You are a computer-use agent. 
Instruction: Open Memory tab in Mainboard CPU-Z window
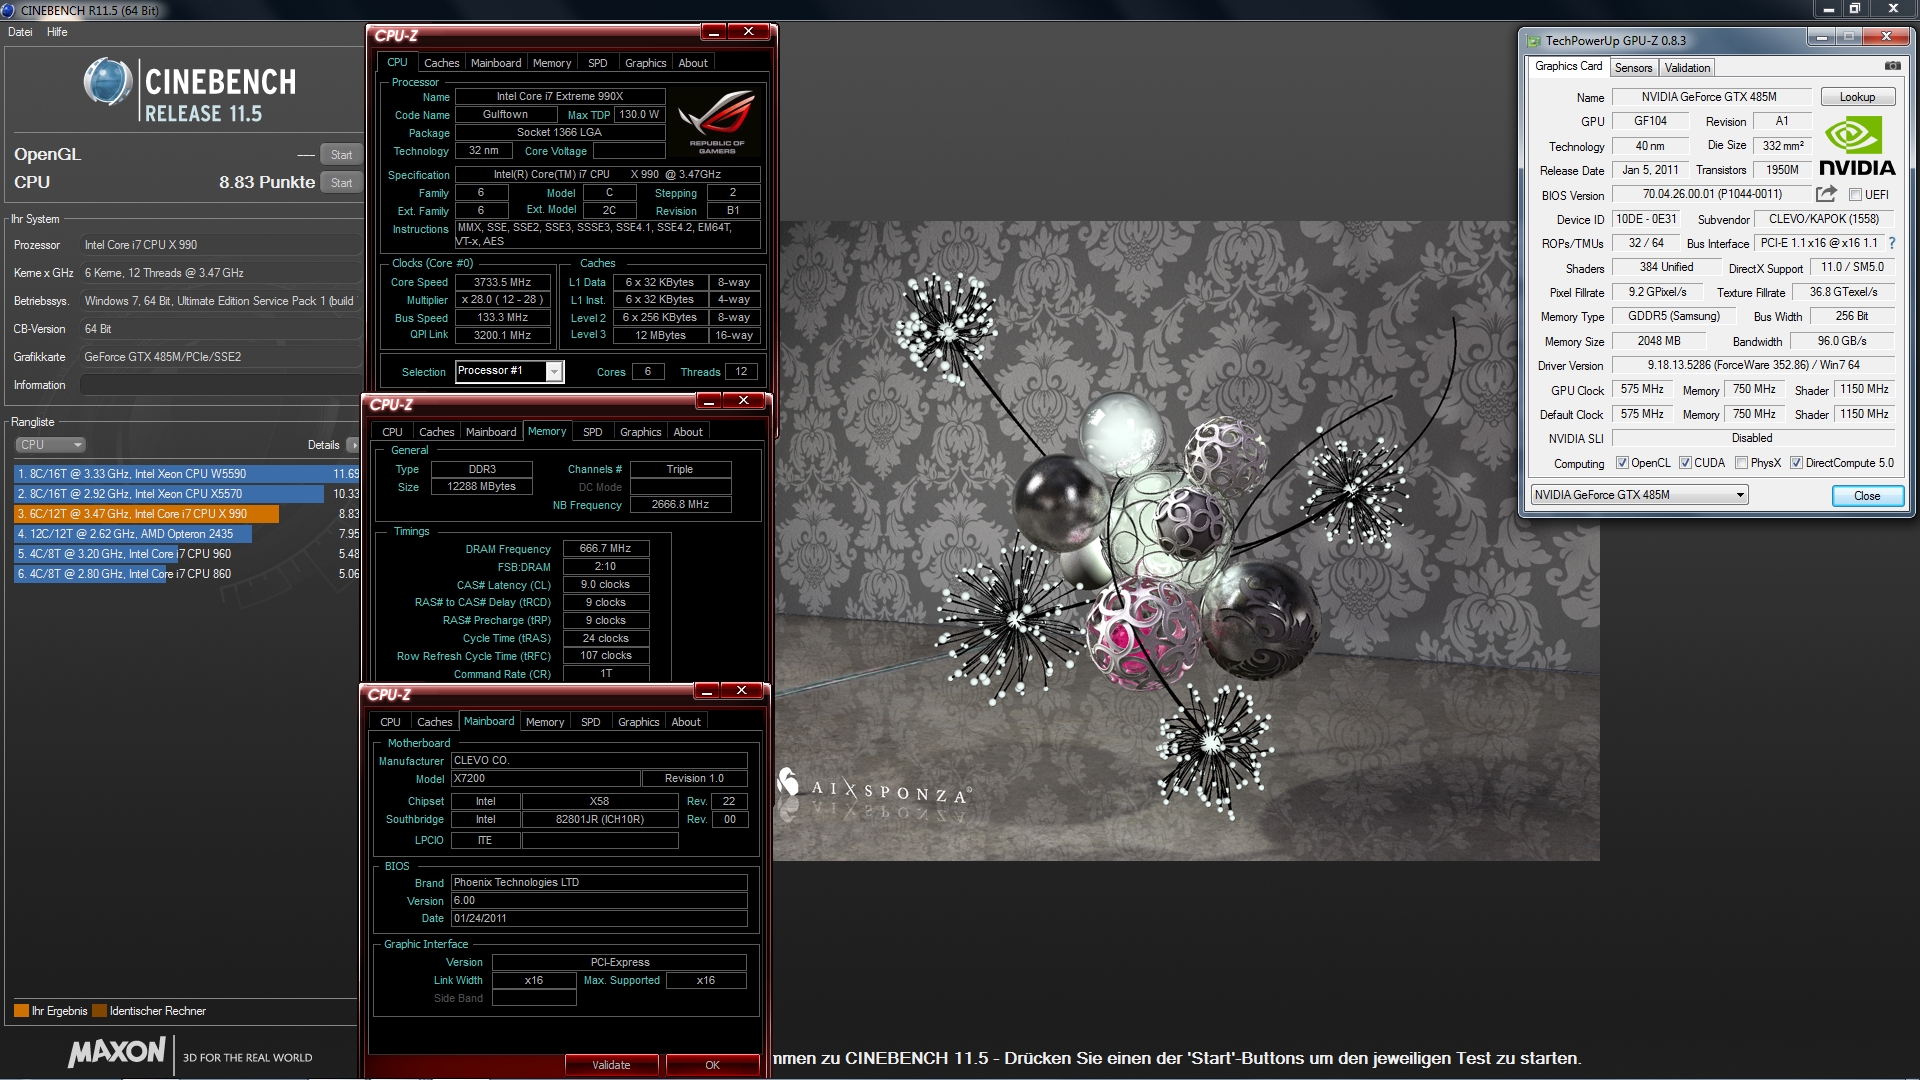coord(544,722)
